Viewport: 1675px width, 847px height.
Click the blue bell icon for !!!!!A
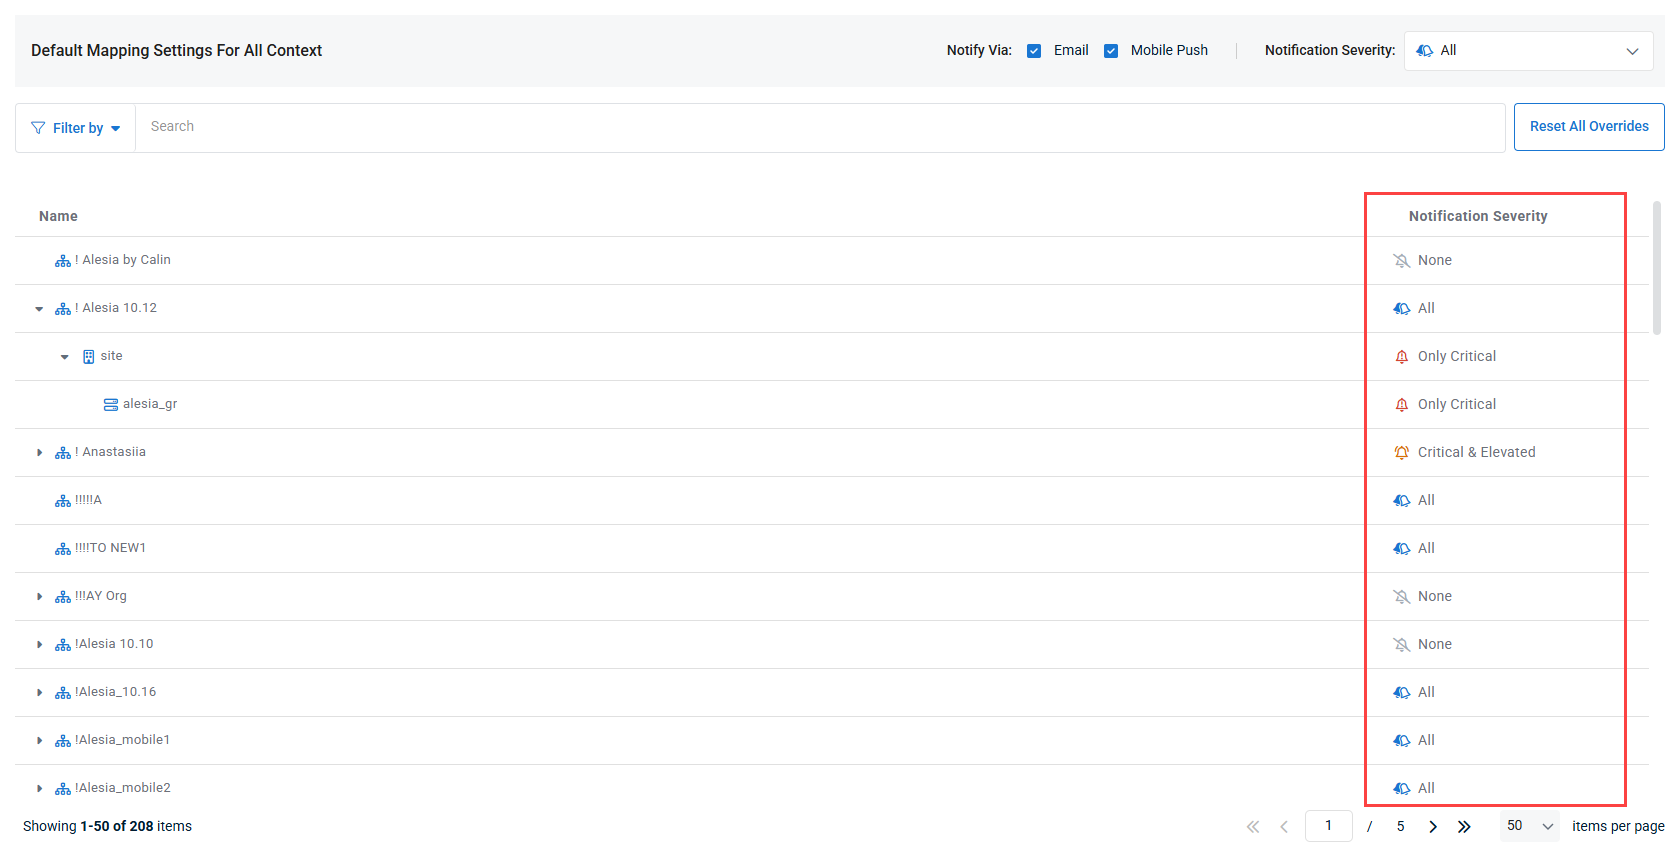click(1402, 501)
